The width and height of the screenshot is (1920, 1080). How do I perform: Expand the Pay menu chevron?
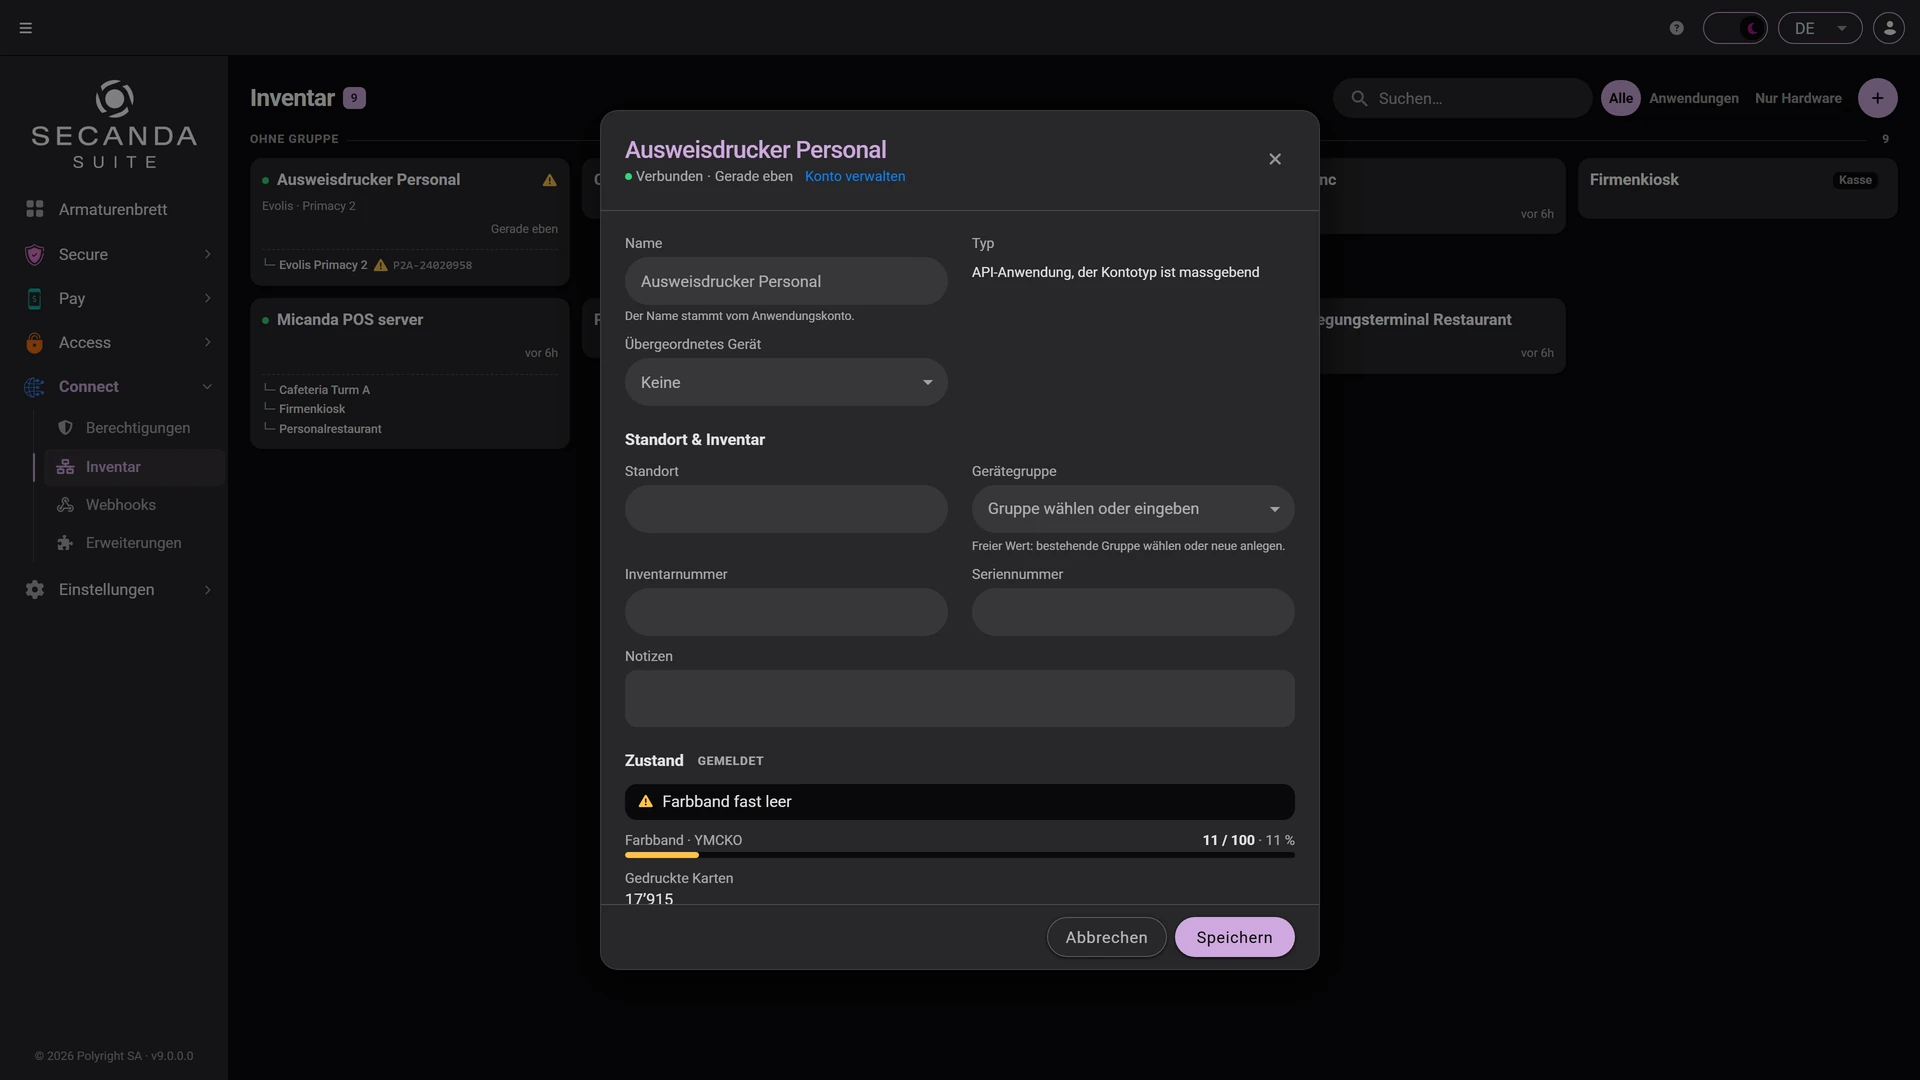point(207,298)
